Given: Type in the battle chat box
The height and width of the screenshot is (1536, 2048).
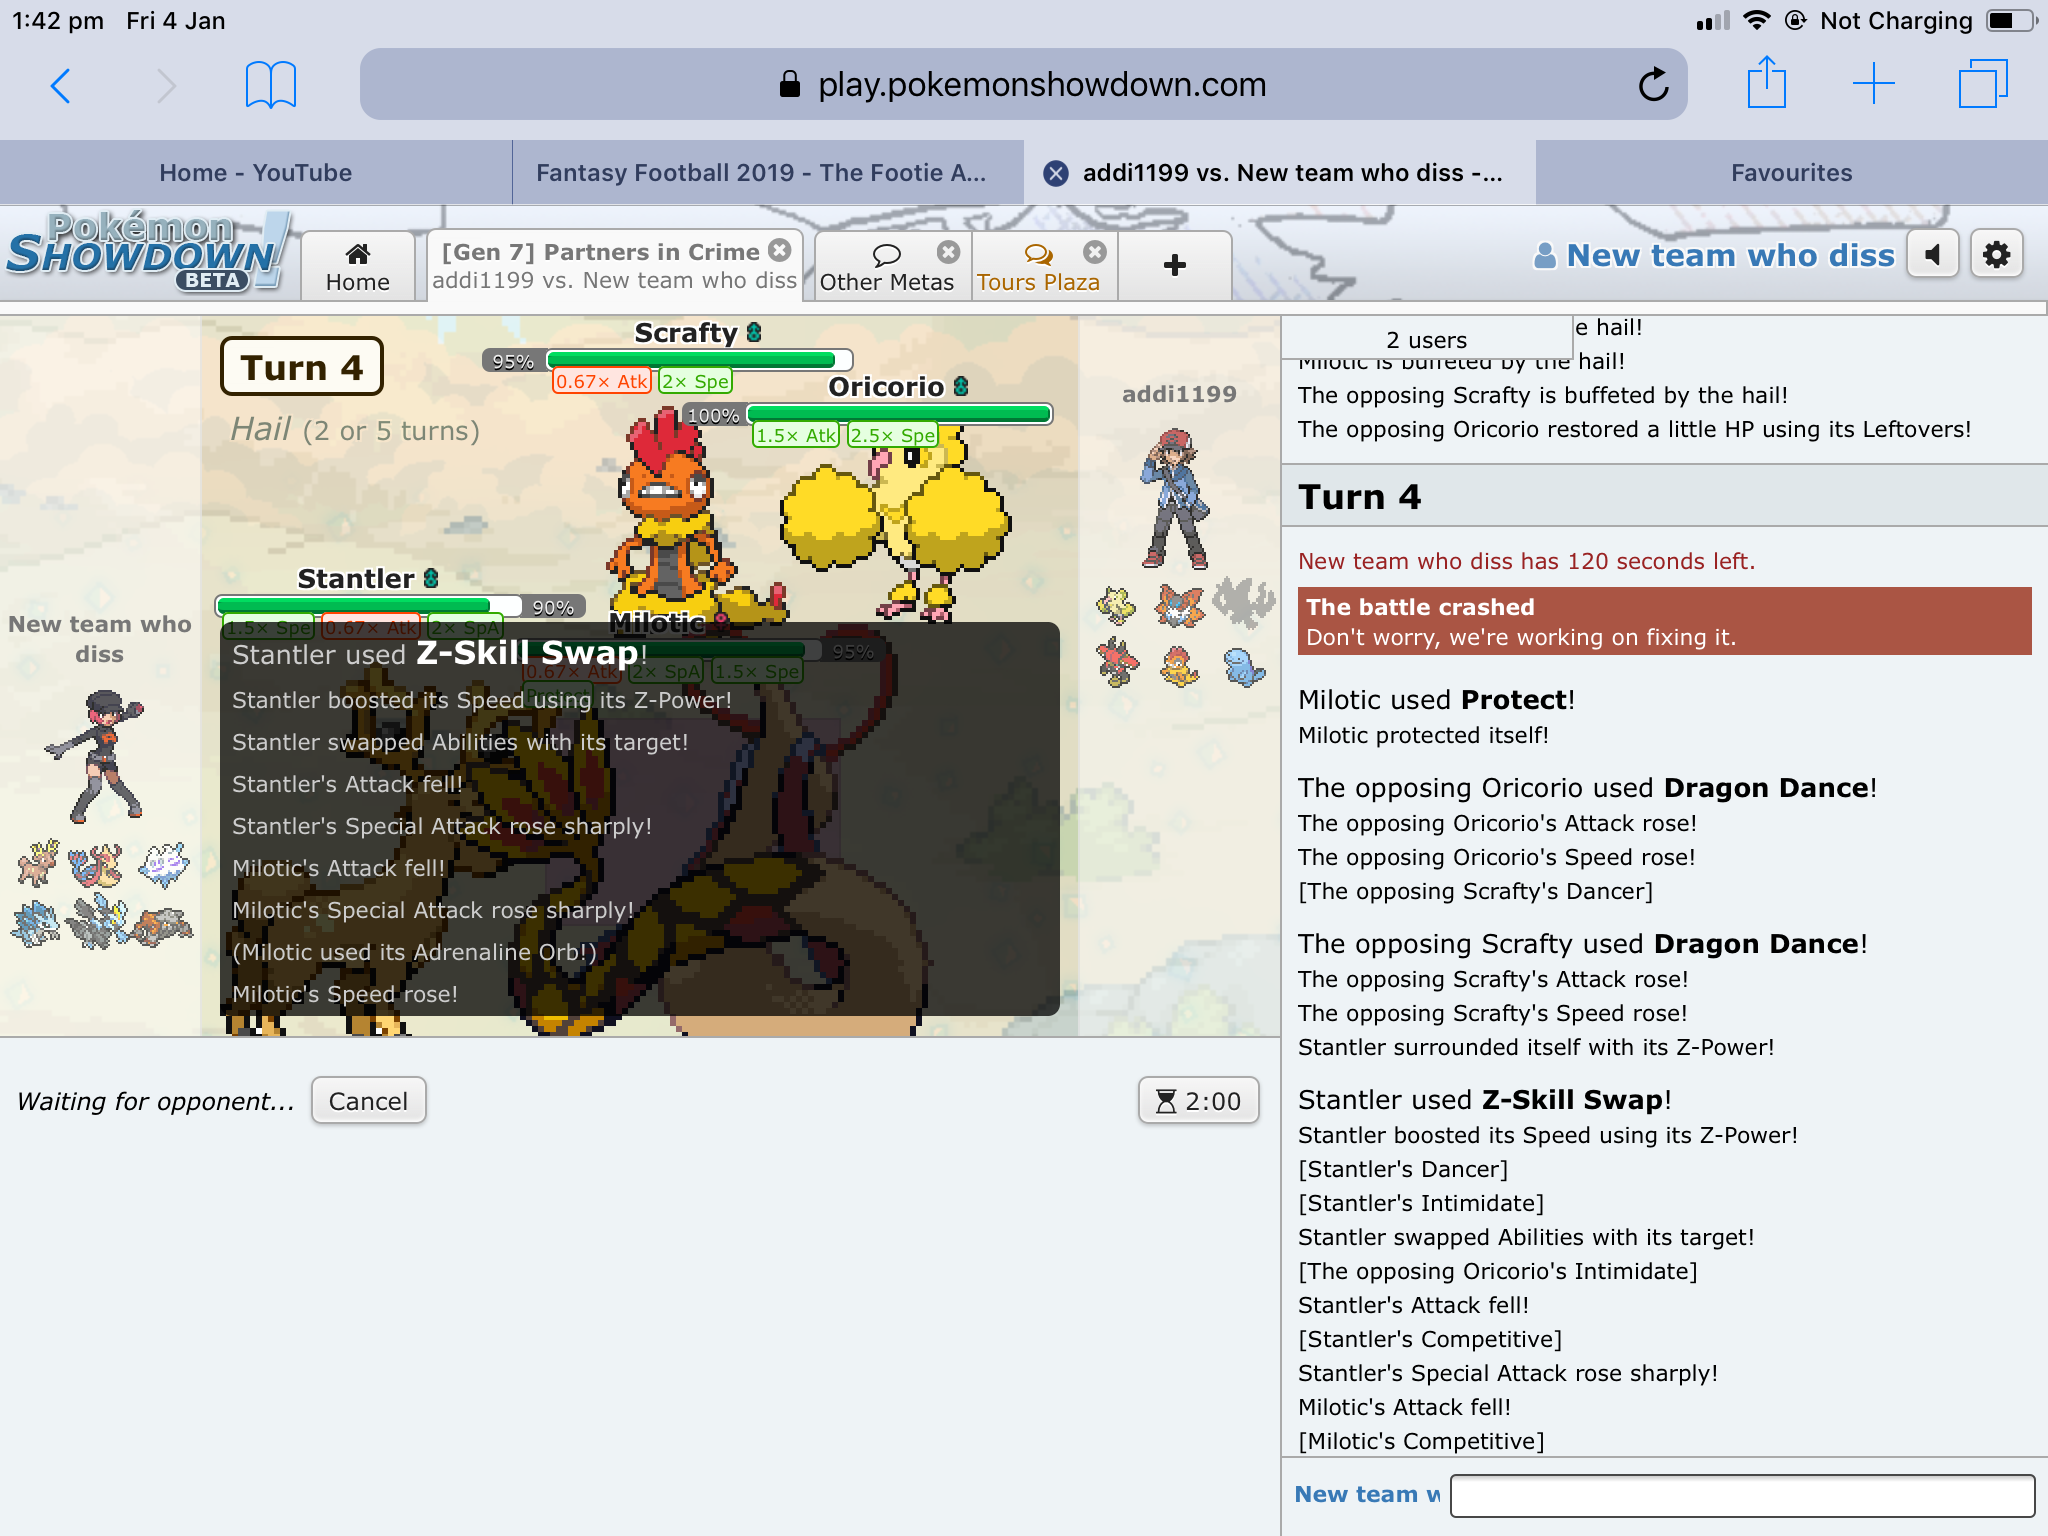Looking at the screenshot, I should (x=1742, y=1495).
